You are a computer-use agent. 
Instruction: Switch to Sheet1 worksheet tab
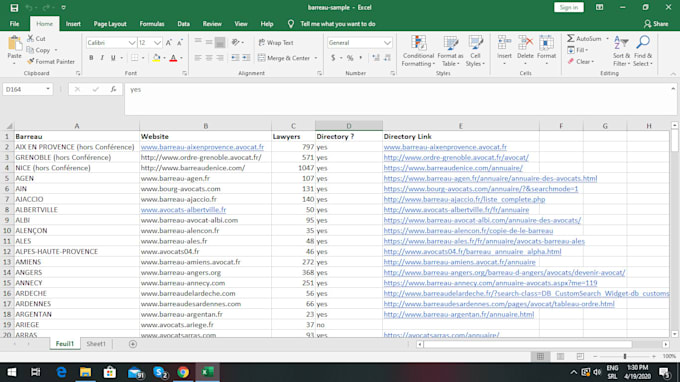click(x=96, y=344)
